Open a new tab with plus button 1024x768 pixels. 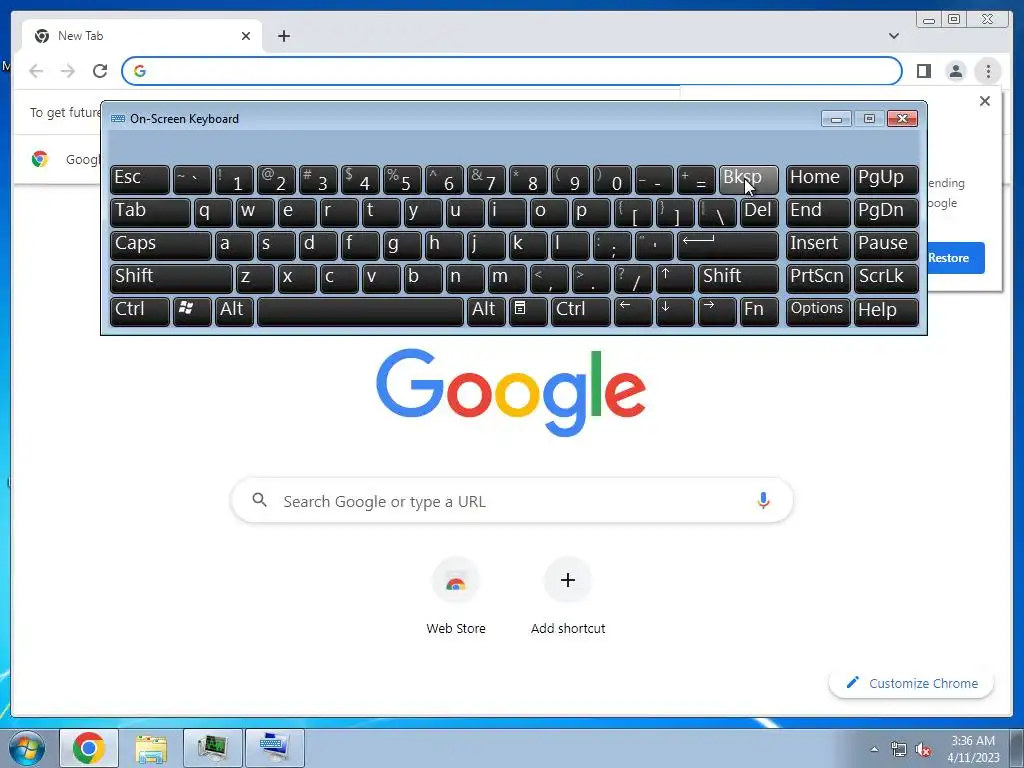(x=283, y=36)
